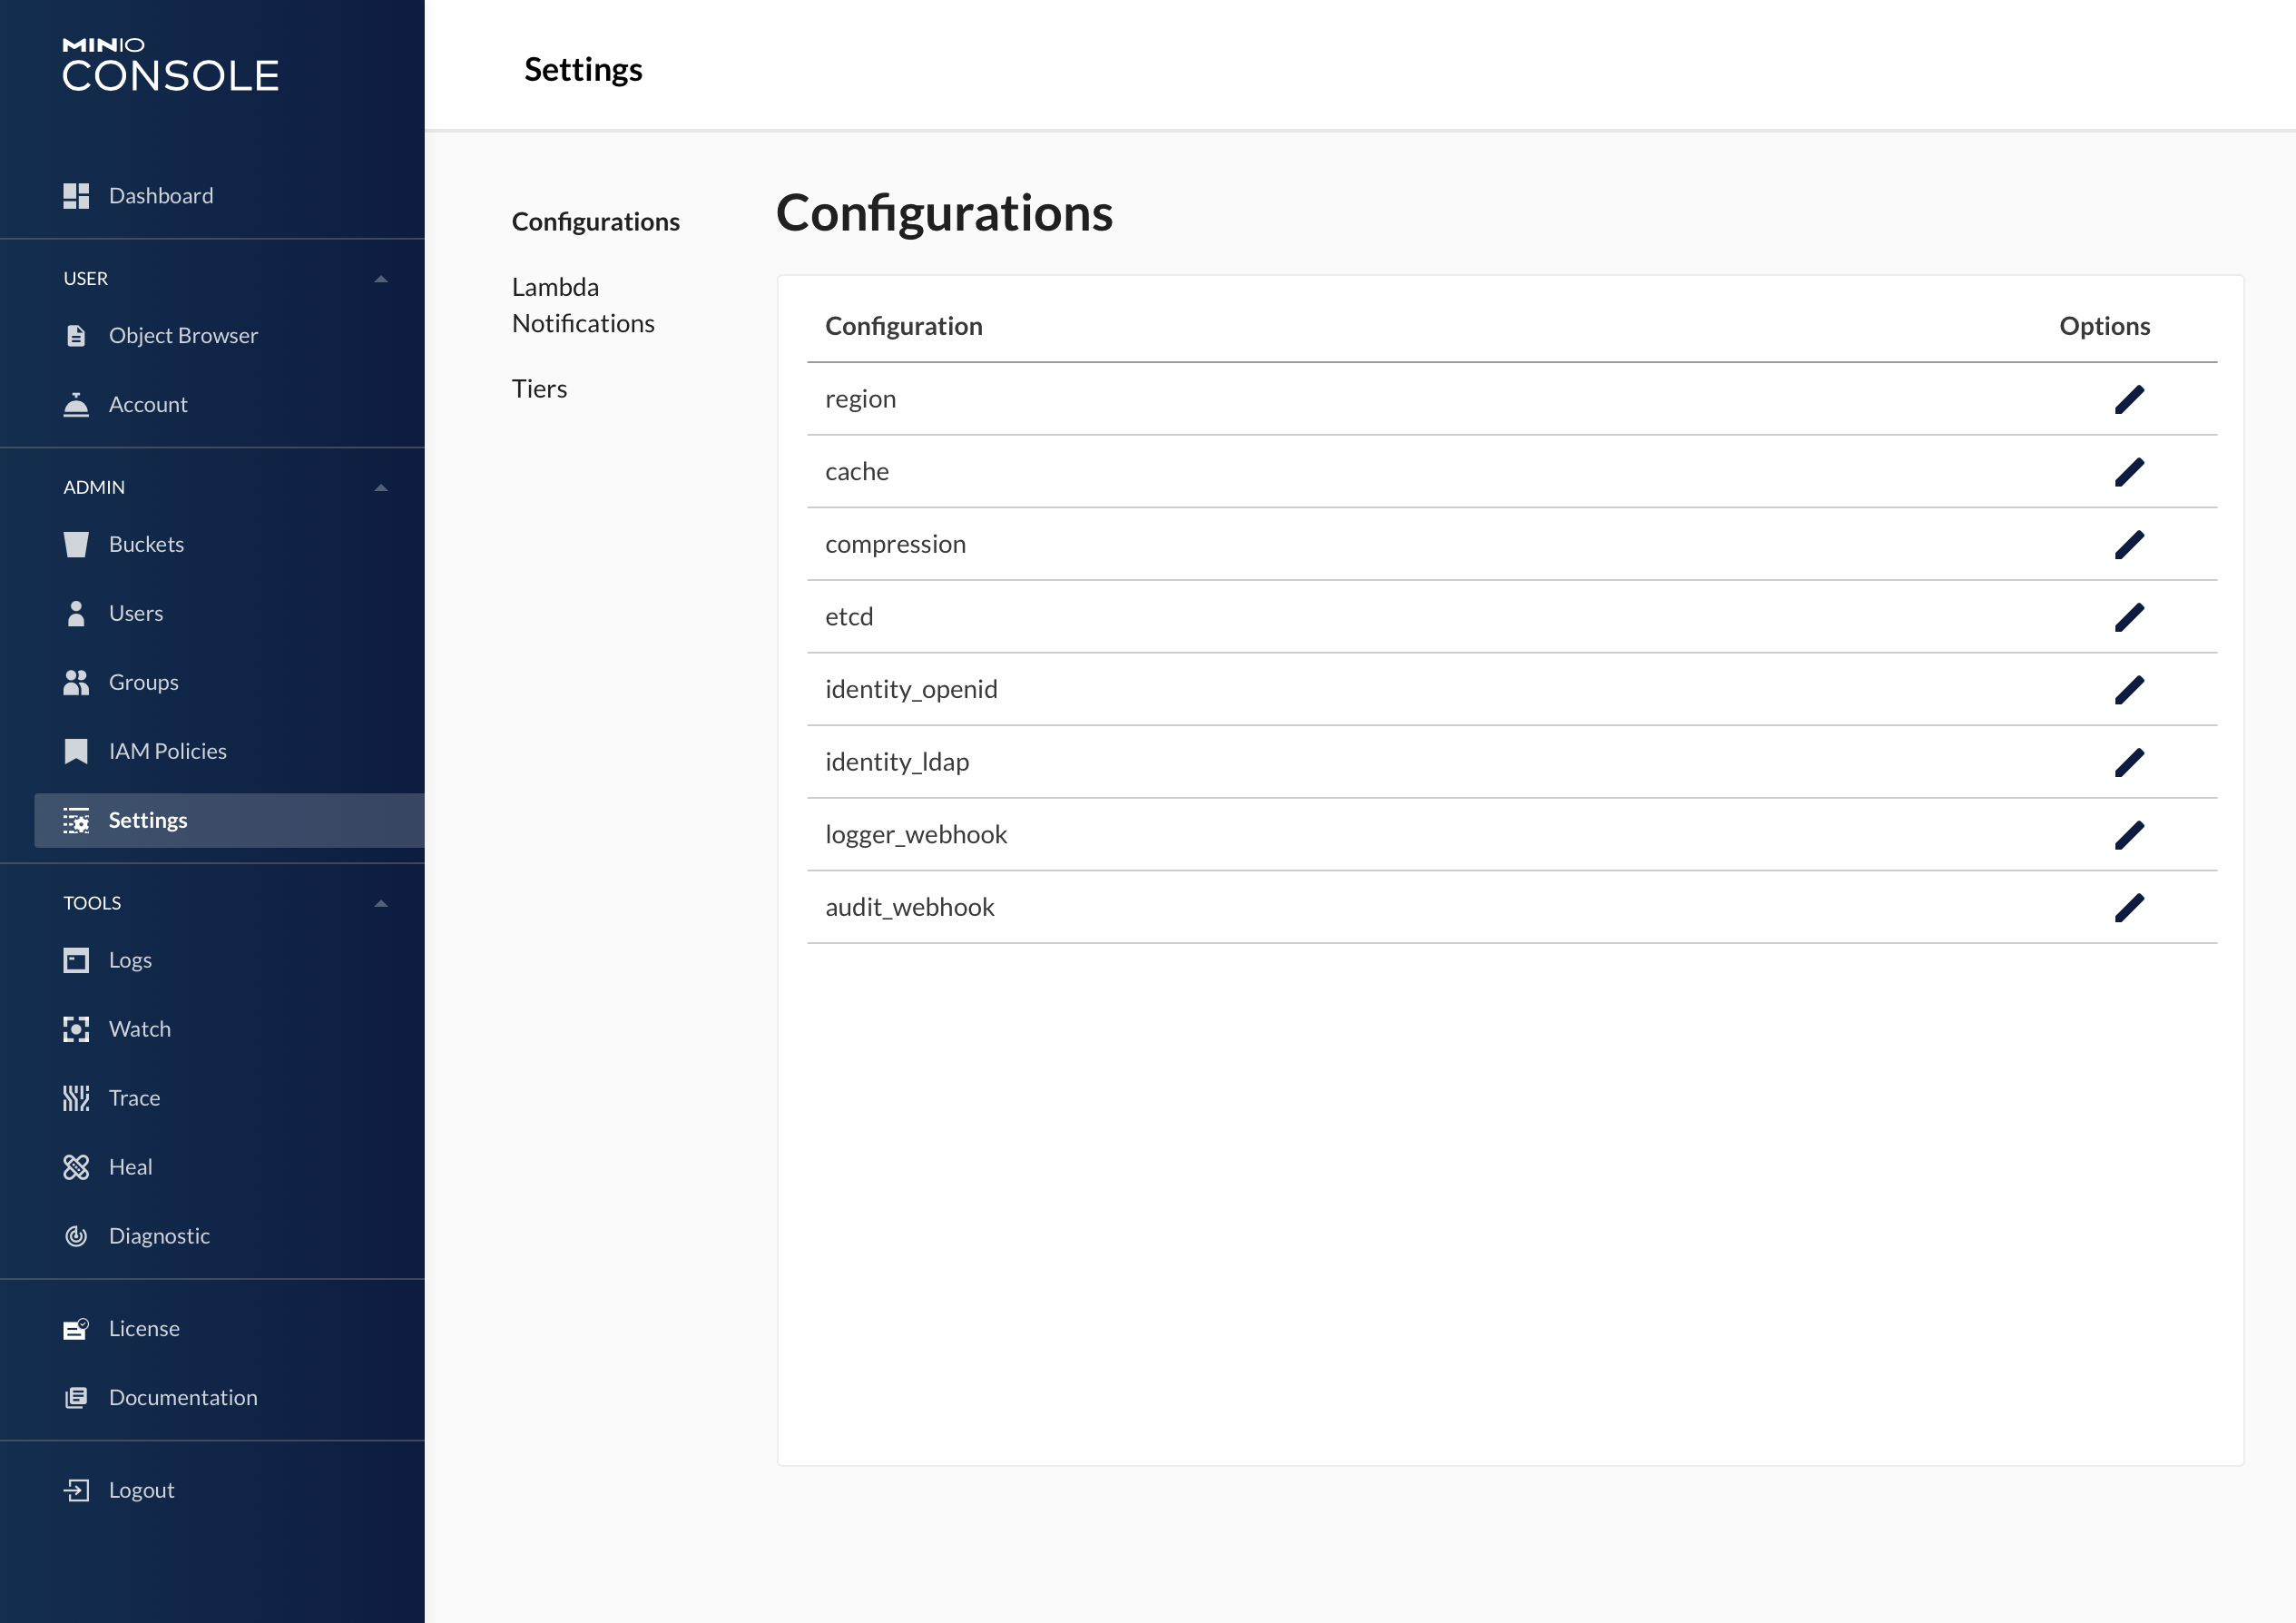Switch to Lambda Notifications tab
Screen dimensions: 2296x1623
583,305
